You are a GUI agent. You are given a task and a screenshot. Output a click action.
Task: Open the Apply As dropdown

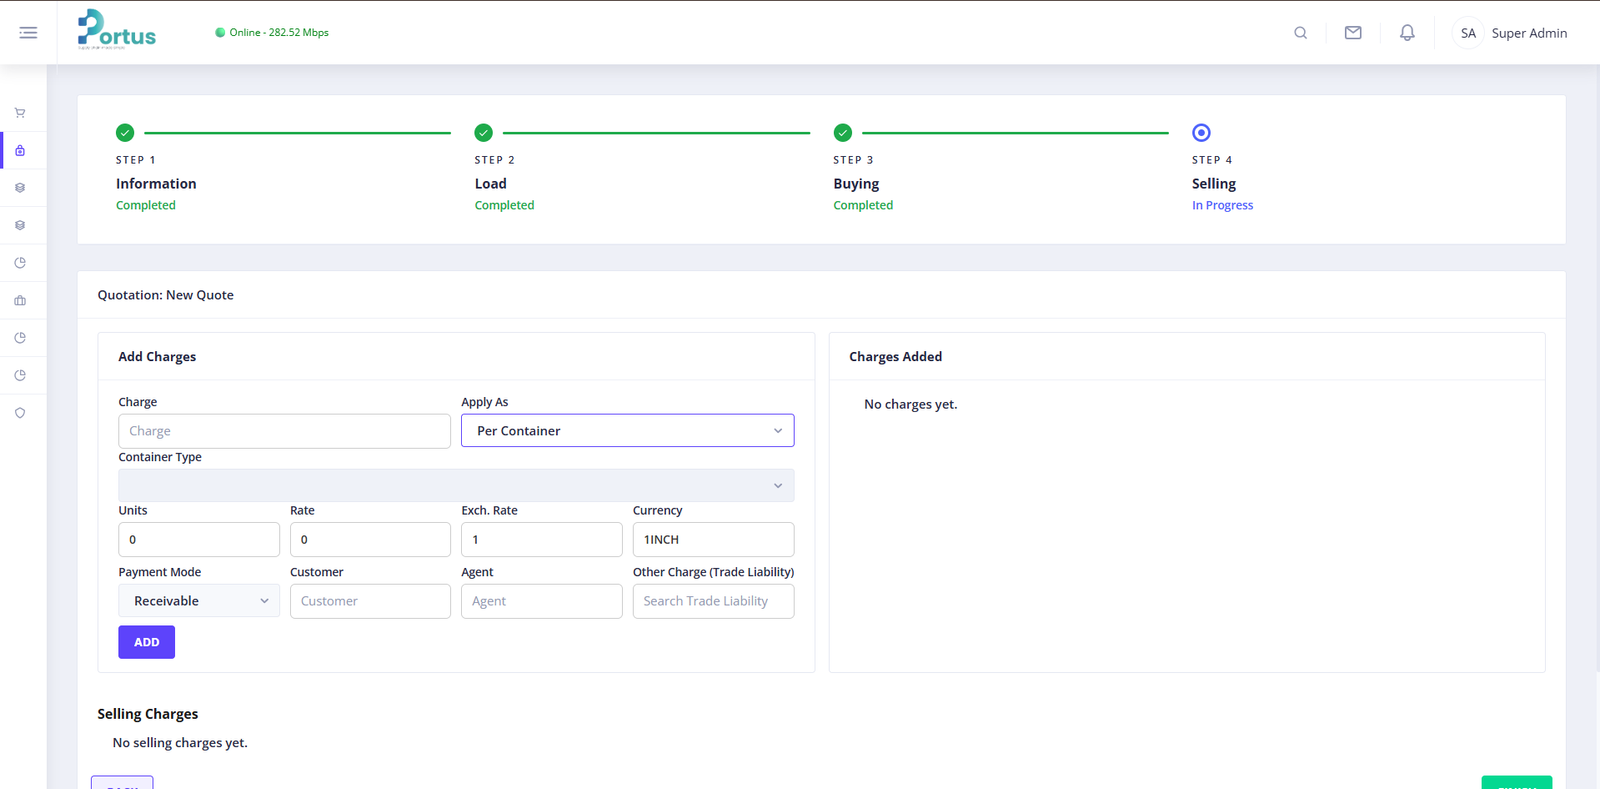click(627, 431)
